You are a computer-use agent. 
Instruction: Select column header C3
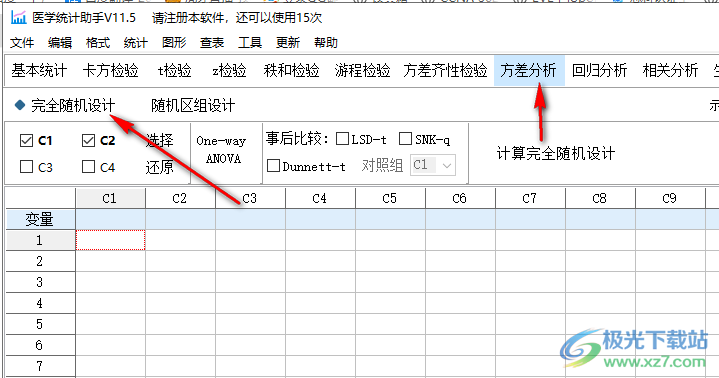[250, 198]
